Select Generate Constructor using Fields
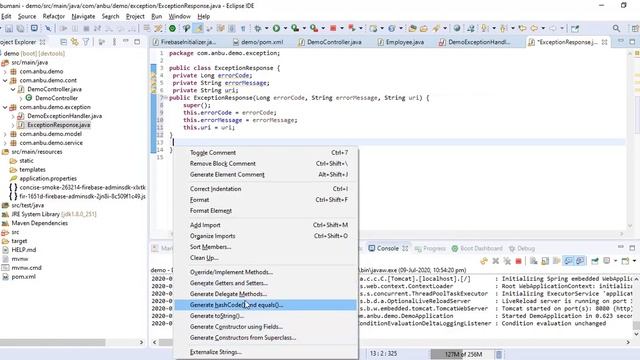The width and height of the screenshot is (640, 360). point(265,327)
